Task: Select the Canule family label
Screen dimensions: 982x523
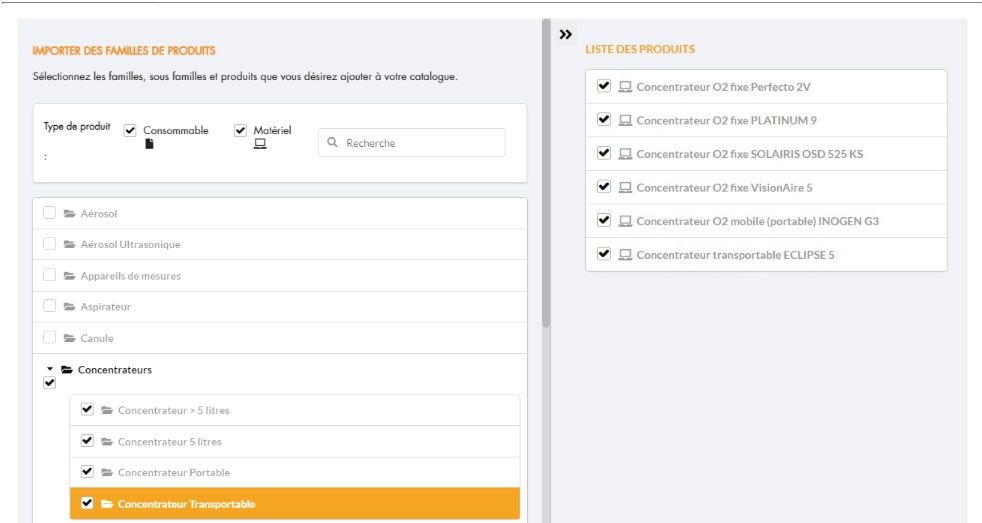Action: click(x=97, y=338)
